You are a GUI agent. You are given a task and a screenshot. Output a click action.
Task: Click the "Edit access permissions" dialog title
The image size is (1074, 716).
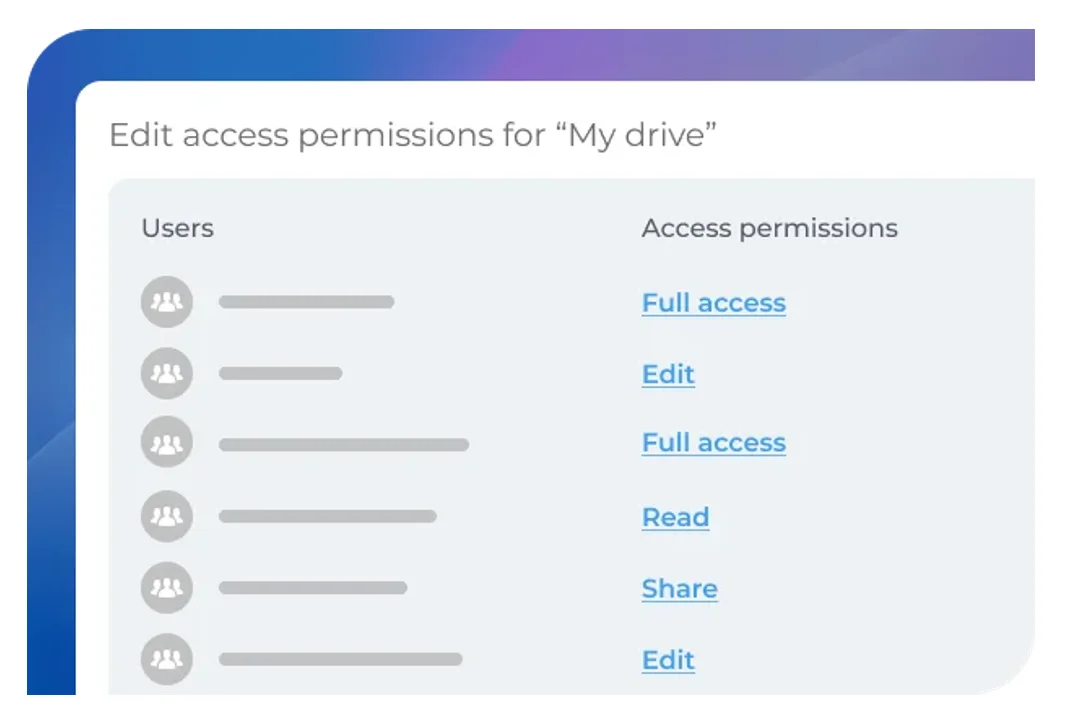[x=413, y=135]
